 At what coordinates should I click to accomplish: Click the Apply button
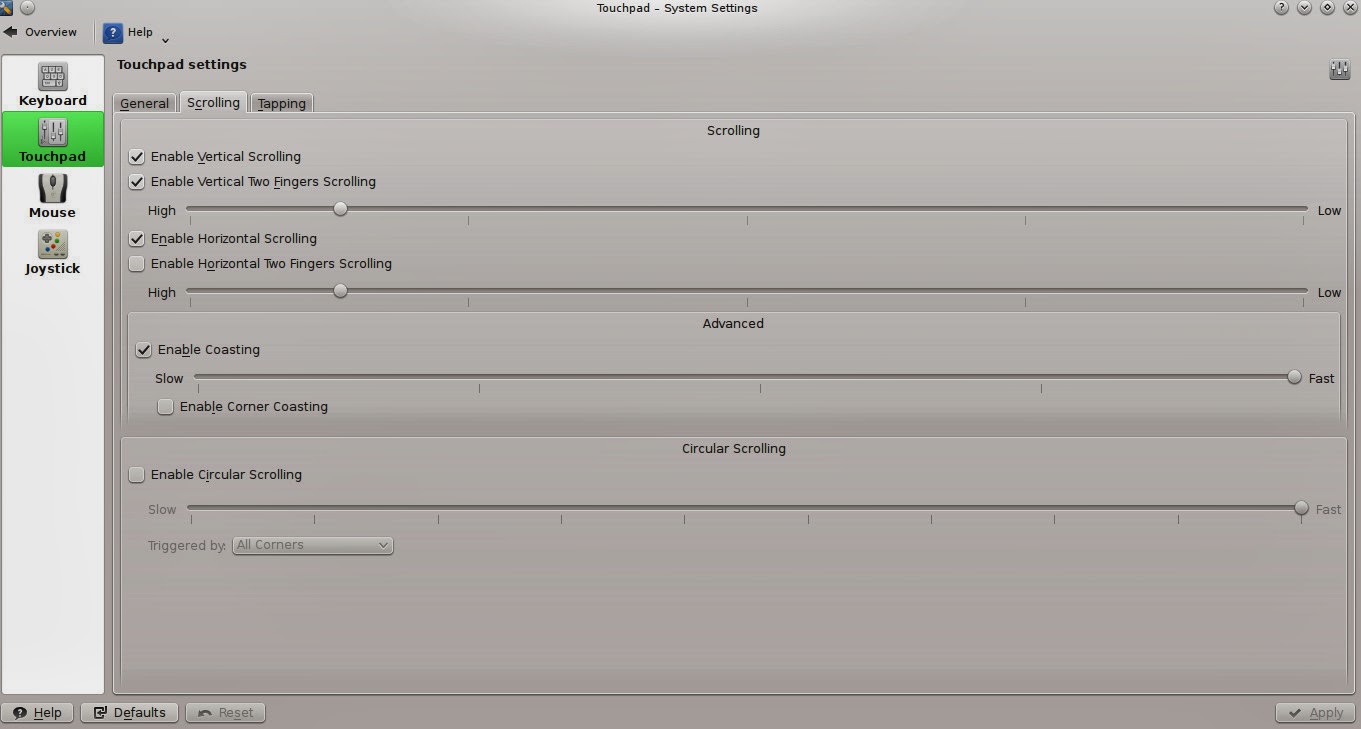click(1316, 713)
